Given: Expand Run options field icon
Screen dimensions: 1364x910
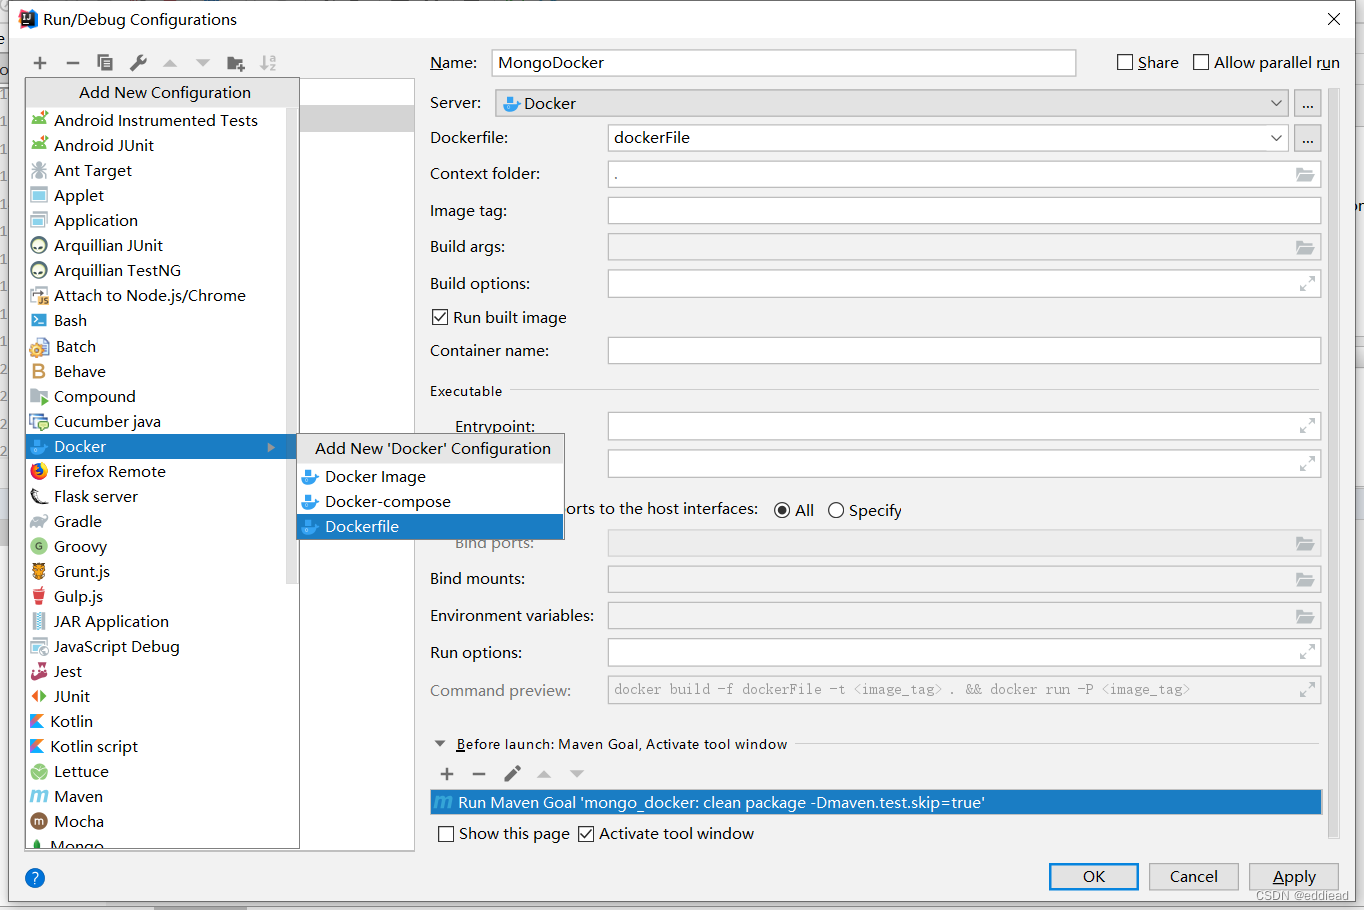Looking at the screenshot, I should [x=1307, y=653].
